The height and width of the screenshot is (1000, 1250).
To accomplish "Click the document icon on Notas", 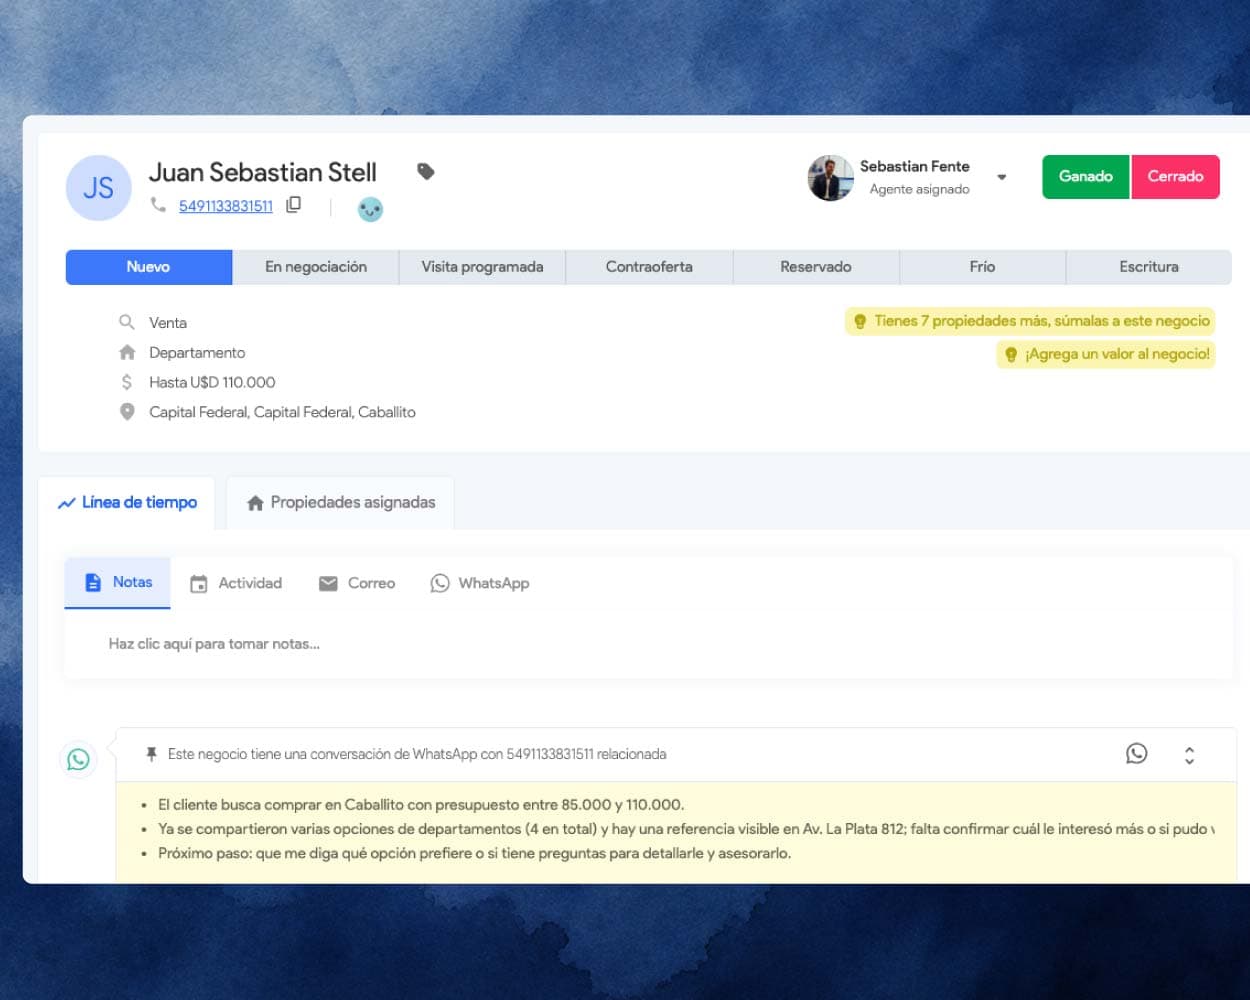I will (93, 582).
